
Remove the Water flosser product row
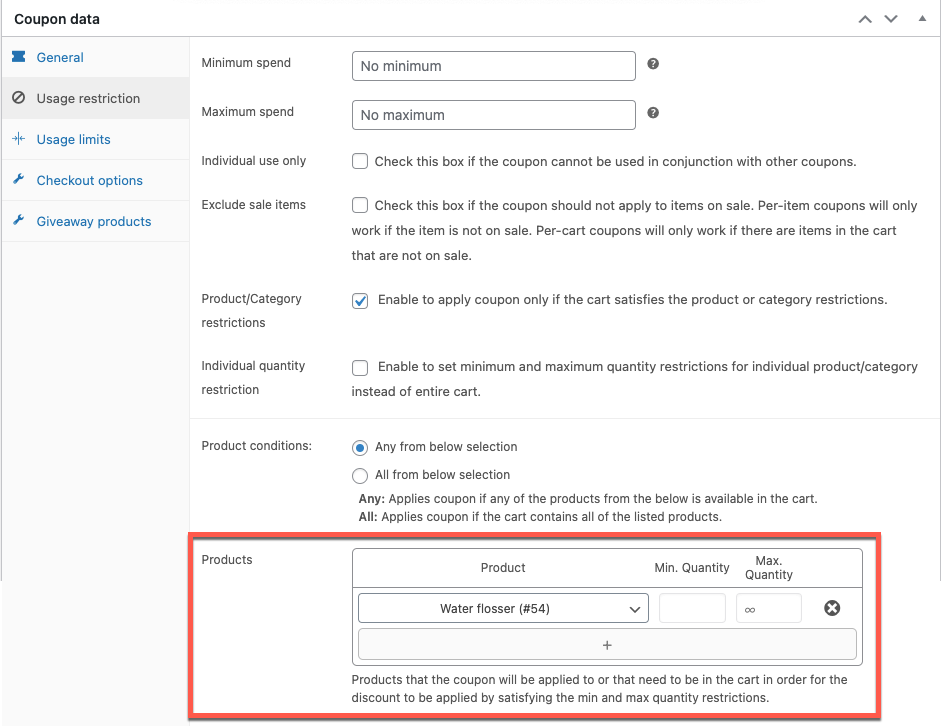[x=832, y=608]
